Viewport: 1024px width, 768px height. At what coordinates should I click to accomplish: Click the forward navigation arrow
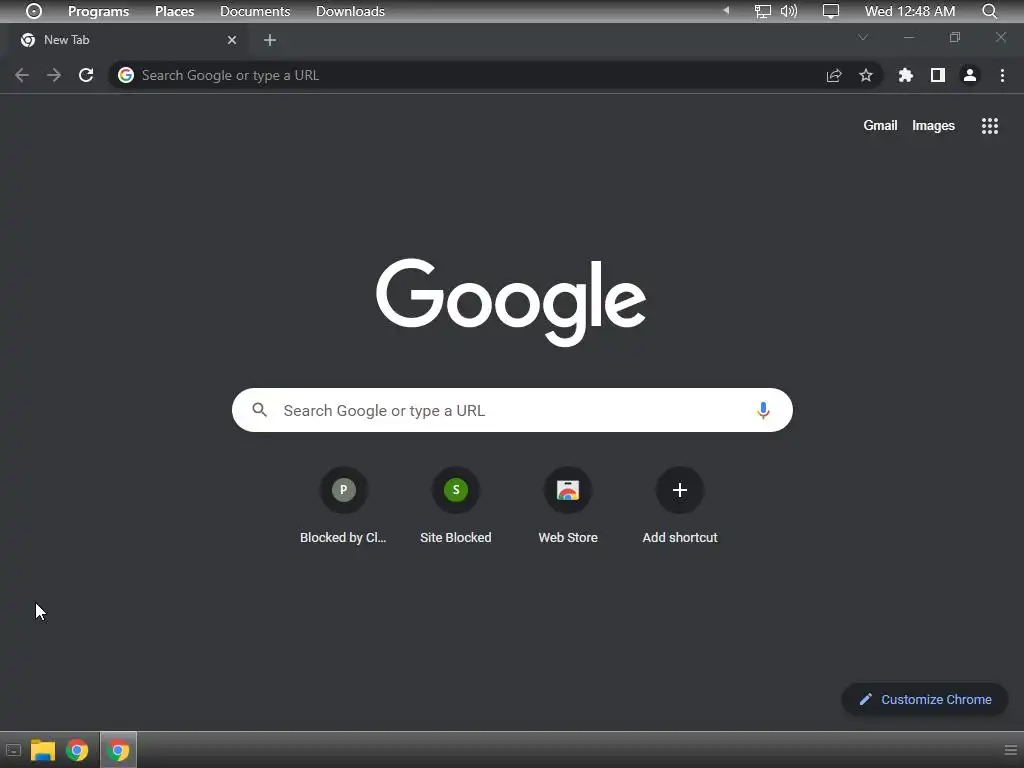[x=54, y=75]
